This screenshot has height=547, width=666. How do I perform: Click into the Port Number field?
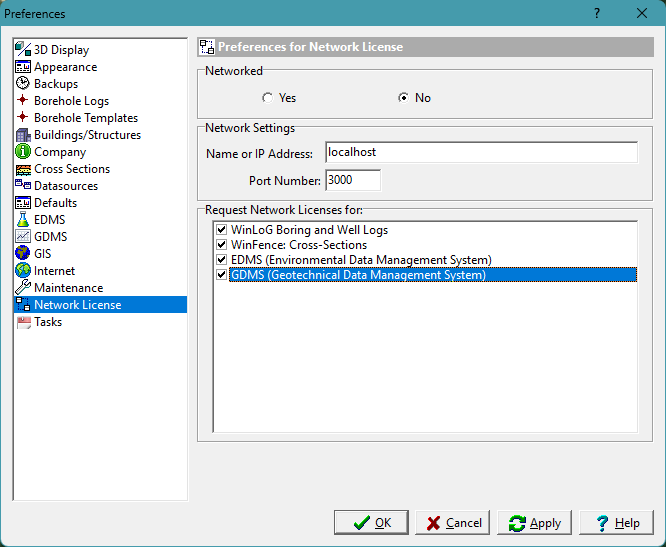point(352,180)
